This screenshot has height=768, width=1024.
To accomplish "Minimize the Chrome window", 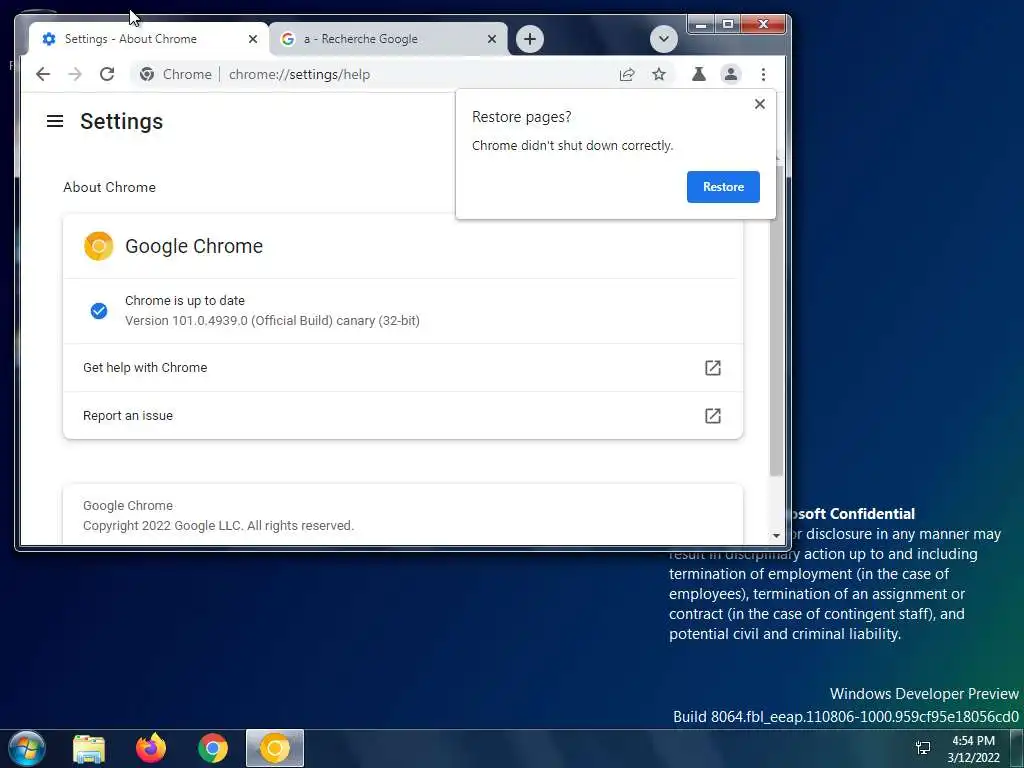I will pyautogui.click(x=701, y=25).
